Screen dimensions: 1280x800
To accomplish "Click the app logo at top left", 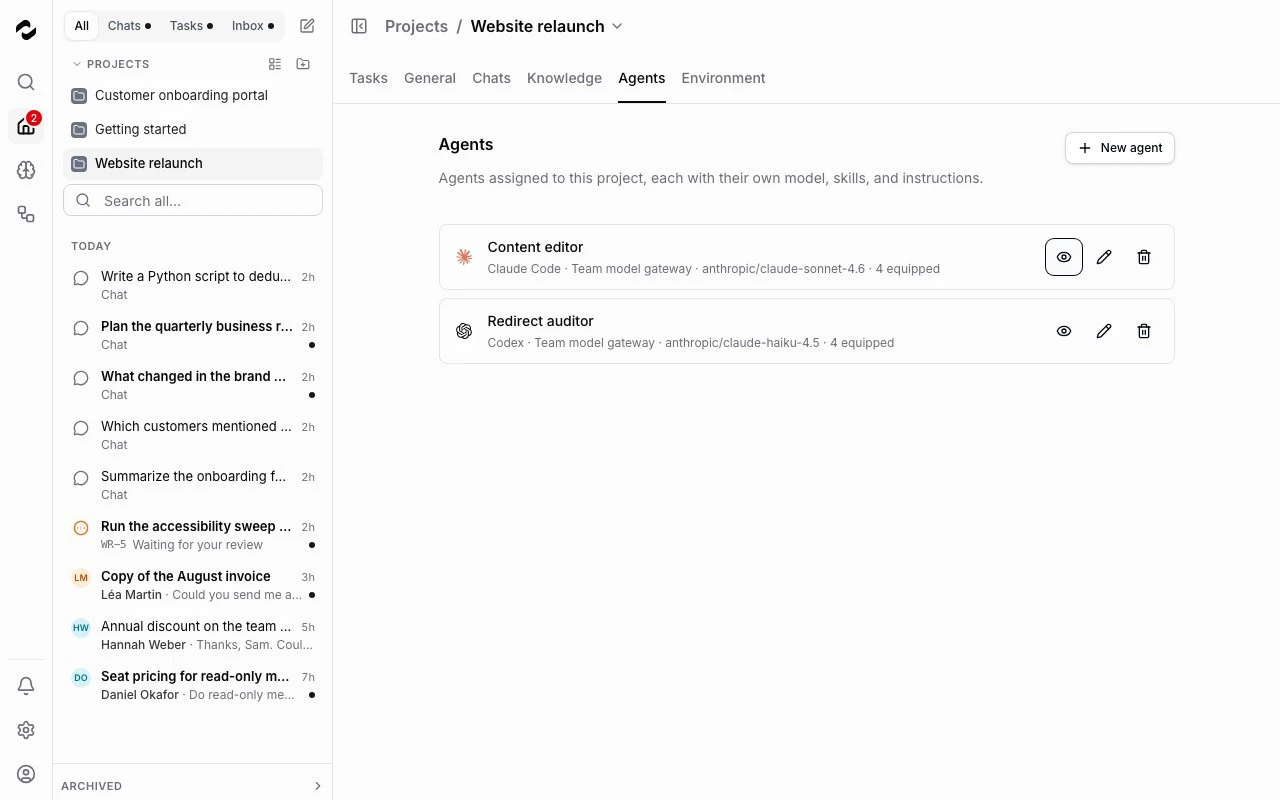I will click(x=26, y=30).
